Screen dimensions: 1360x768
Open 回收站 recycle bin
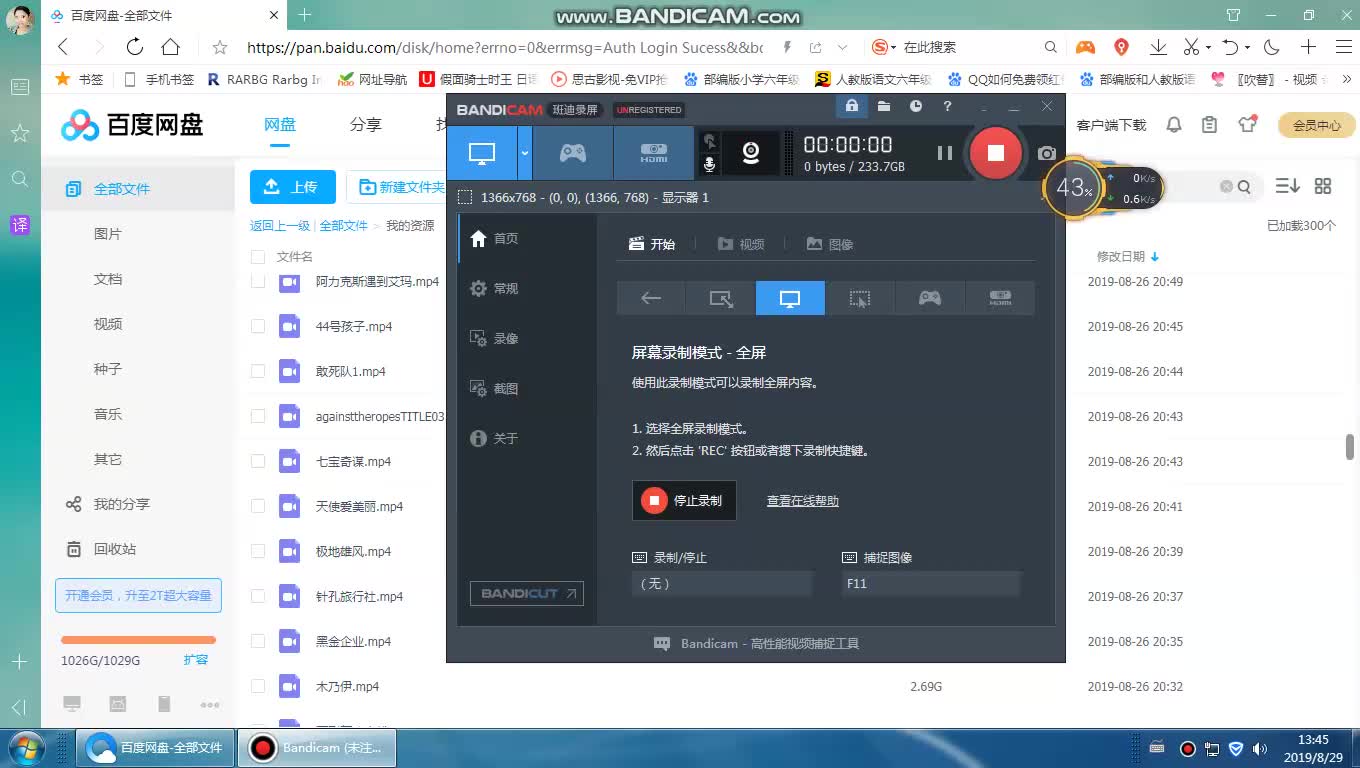(115, 549)
